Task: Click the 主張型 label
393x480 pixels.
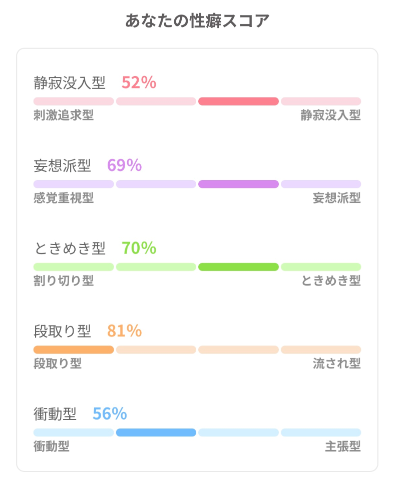Action: [x=343, y=446]
